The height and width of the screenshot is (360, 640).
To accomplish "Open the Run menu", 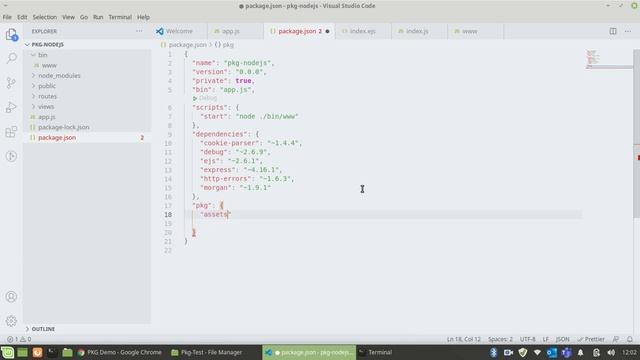I will tap(98, 17).
